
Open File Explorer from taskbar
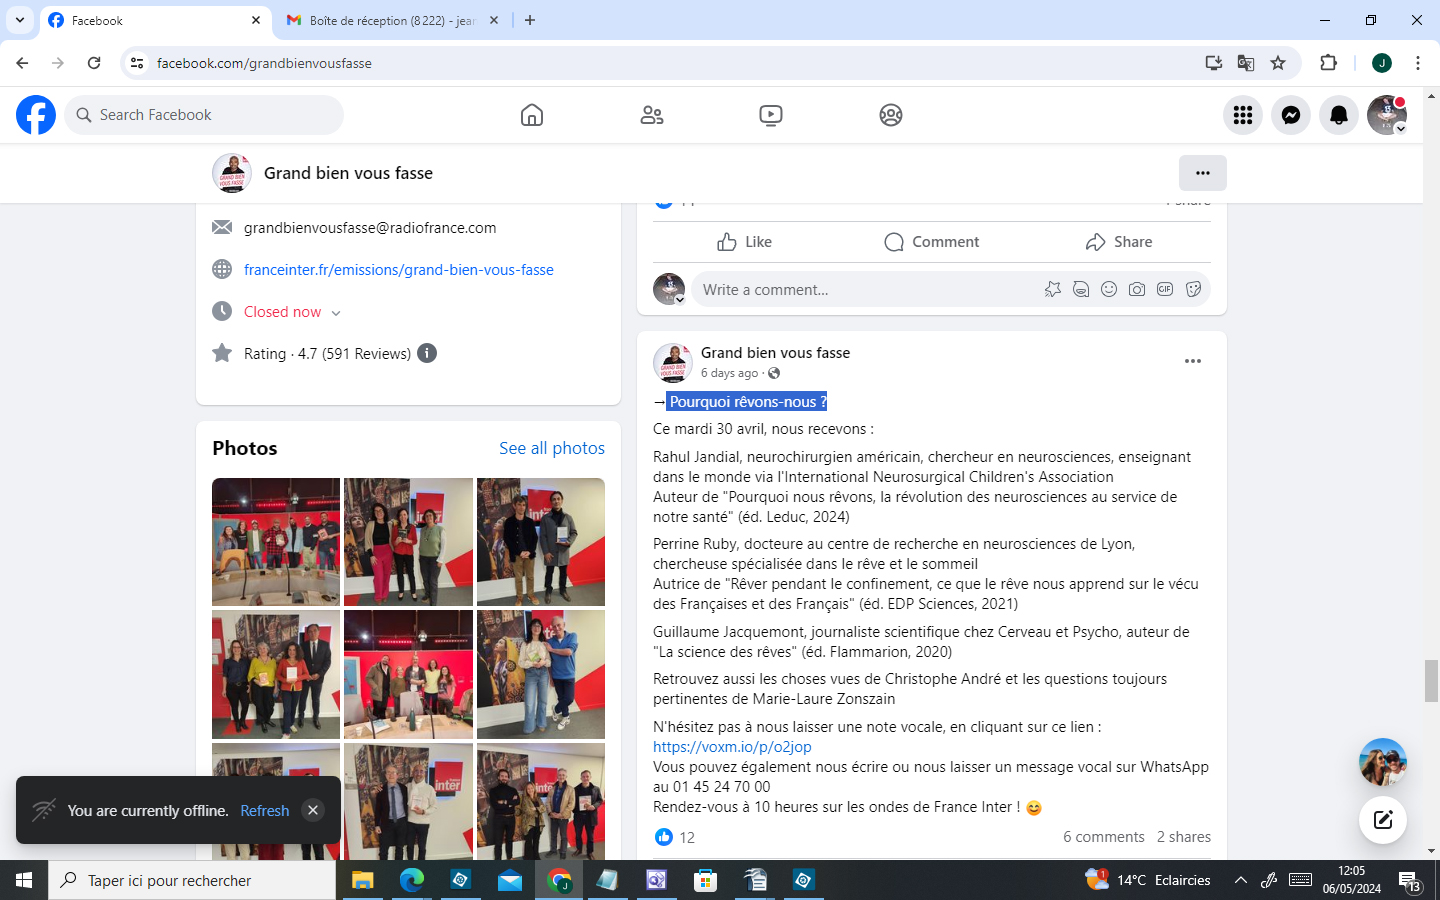click(x=362, y=880)
